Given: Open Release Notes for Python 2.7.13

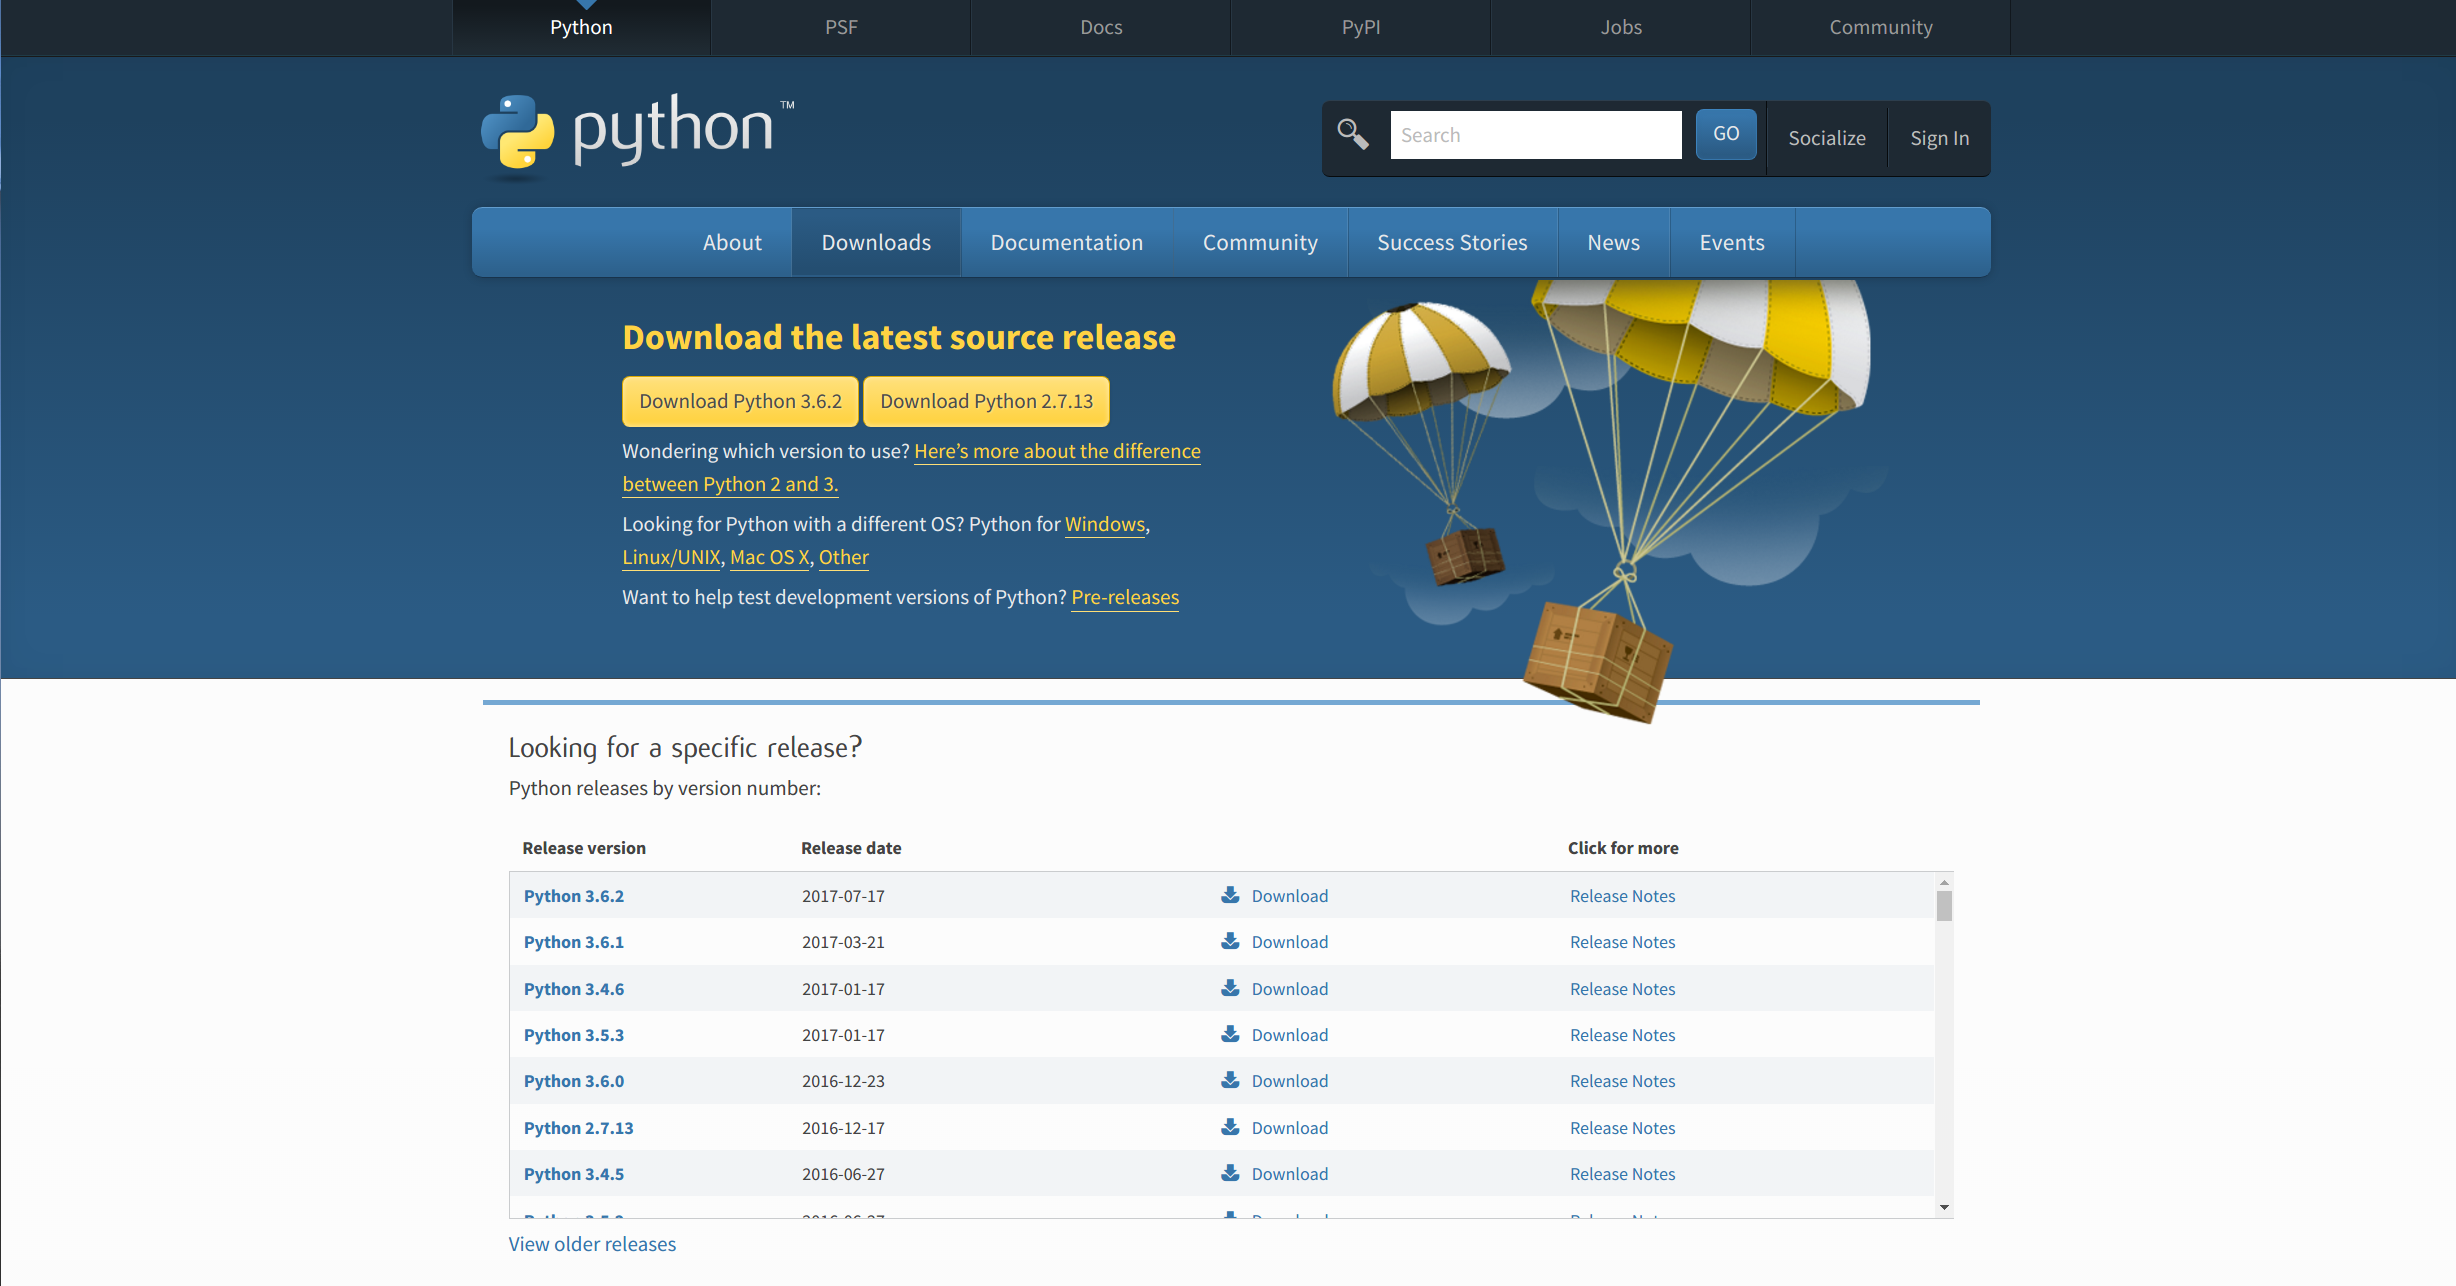Looking at the screenshot, I should pos(1622,1128).
